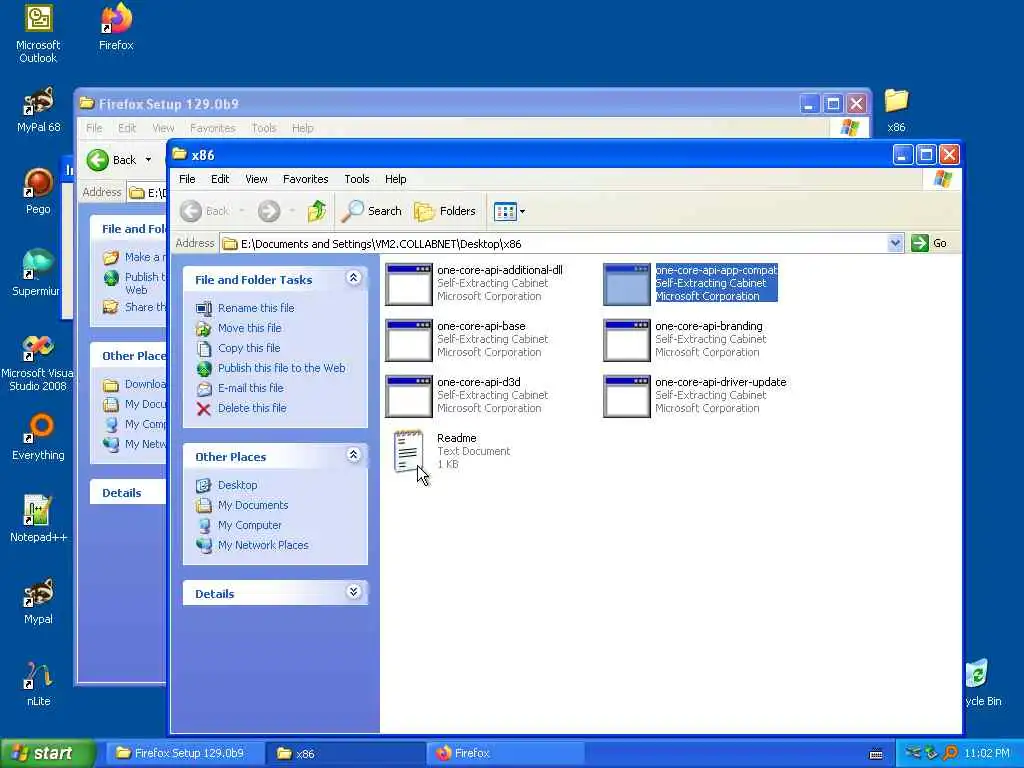This screenshot has height=768, width=1024.
Task: Click the magnifier icon in system tray
Action: click(950, 753)
